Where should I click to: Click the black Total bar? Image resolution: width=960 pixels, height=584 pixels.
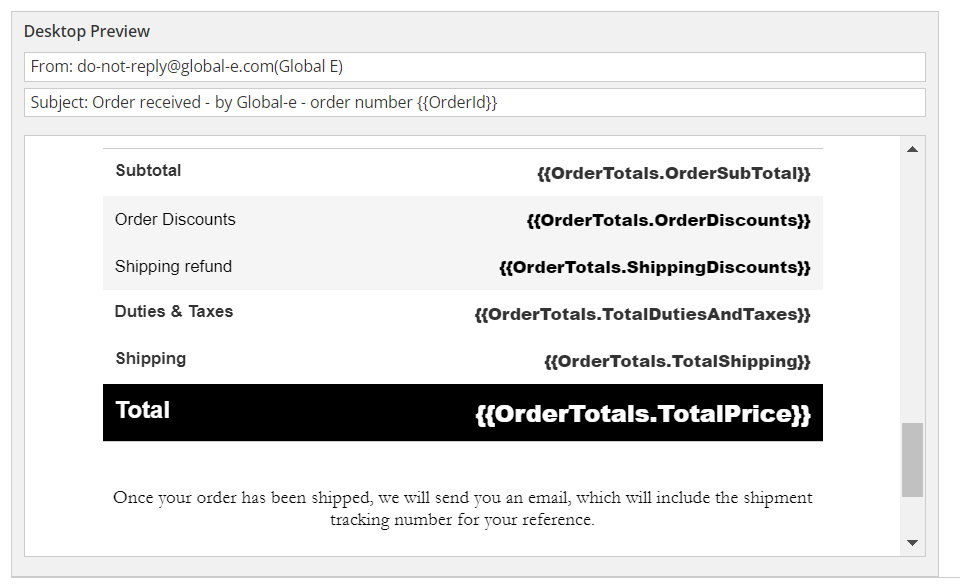[x=462, y=412]
